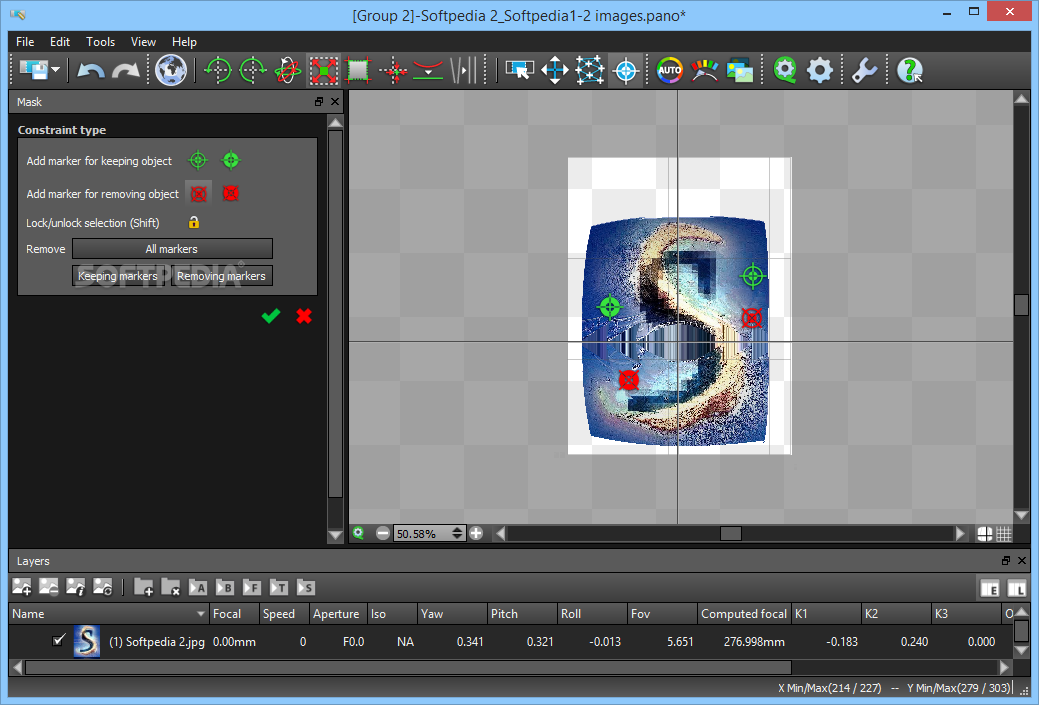Viewport: 1039px width, 705px height.
Task: Toggle the blue mask target tool in toolbar
Action: [626, 70]
